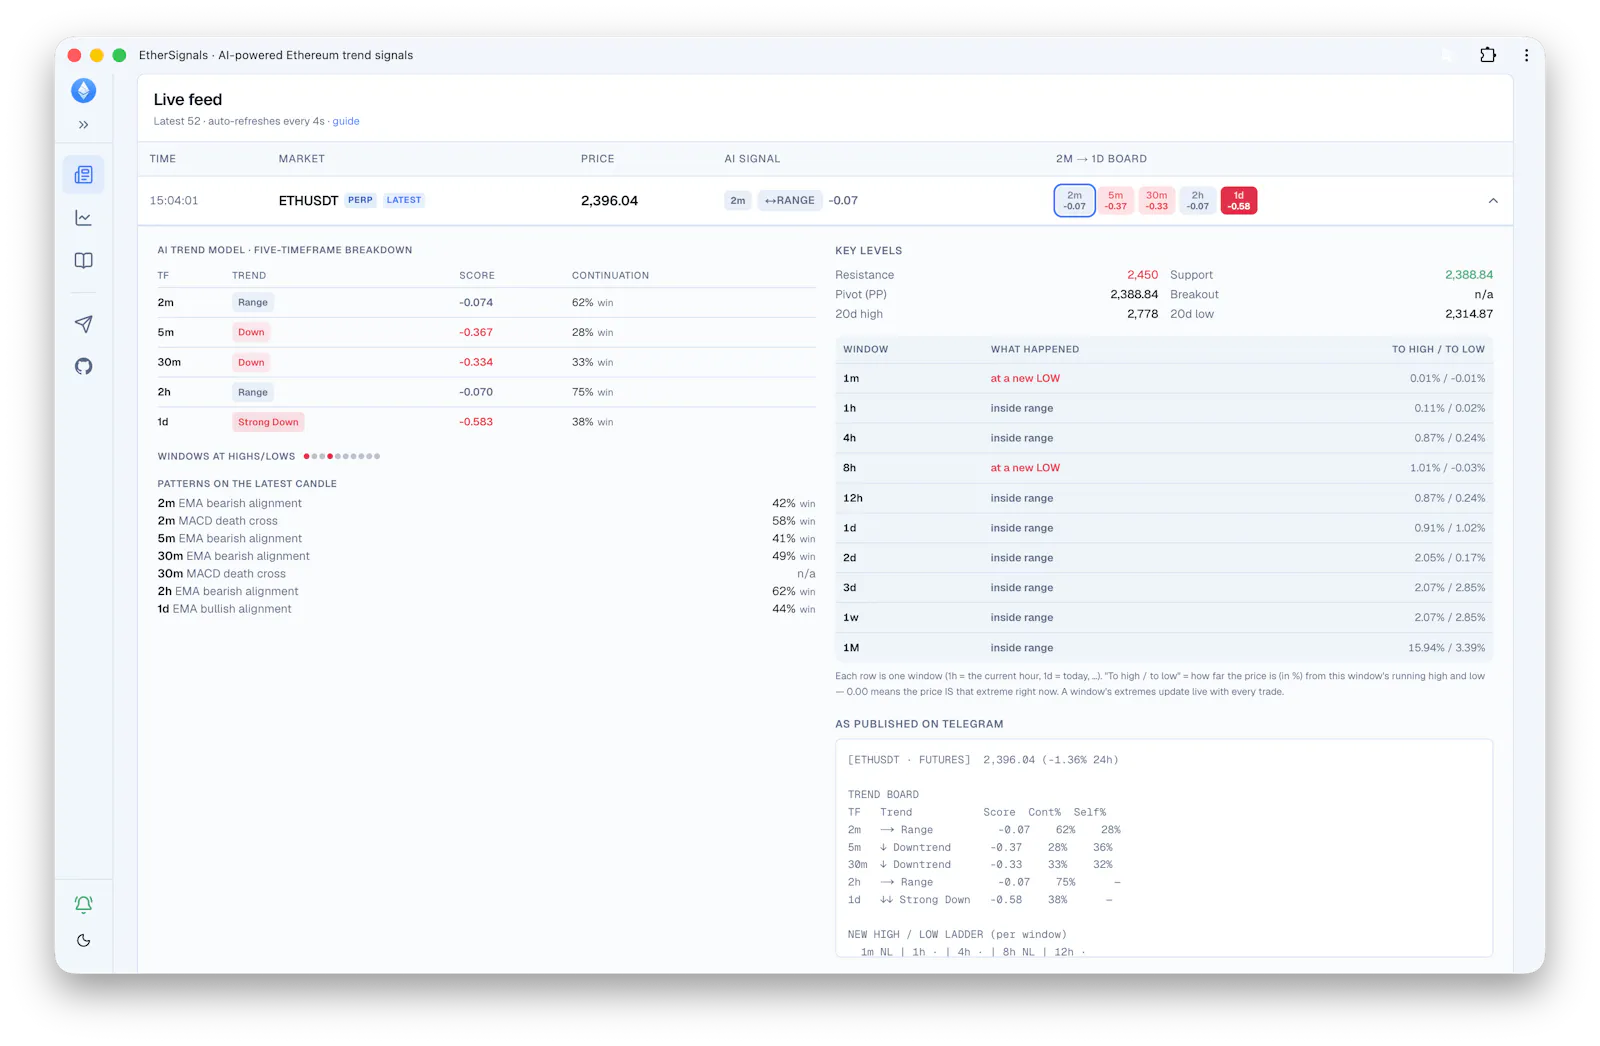Click the Down trend tag in the 5m row

[x=251, y=332]
